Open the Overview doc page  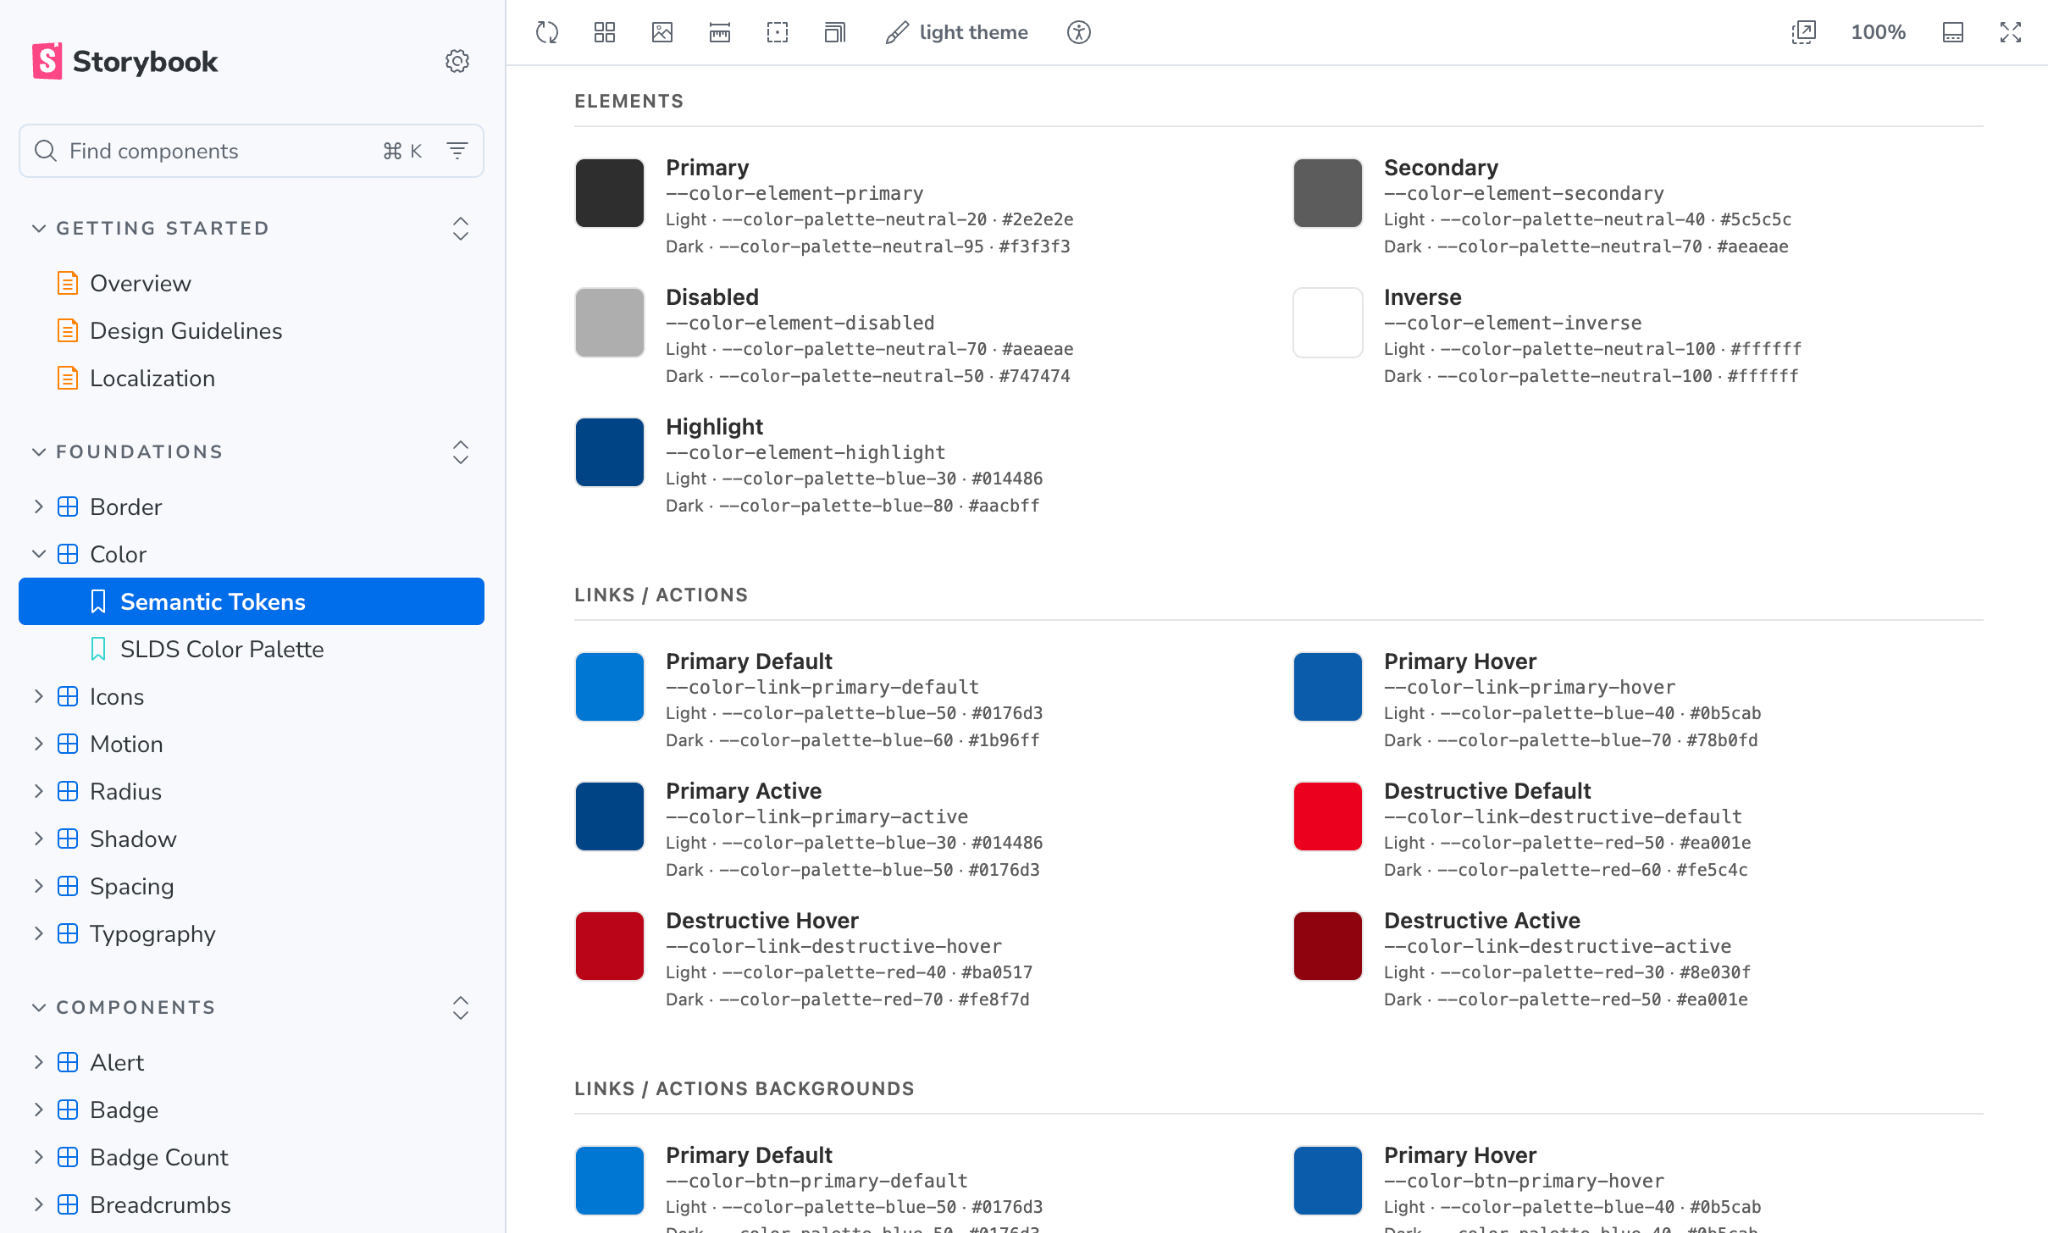pyautogui.click(x=140, y=283)
